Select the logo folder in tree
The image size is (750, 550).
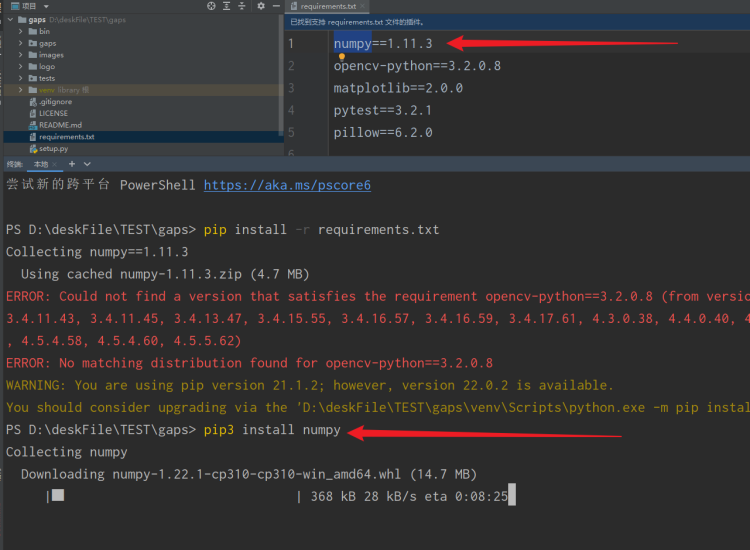coord(42,66)
